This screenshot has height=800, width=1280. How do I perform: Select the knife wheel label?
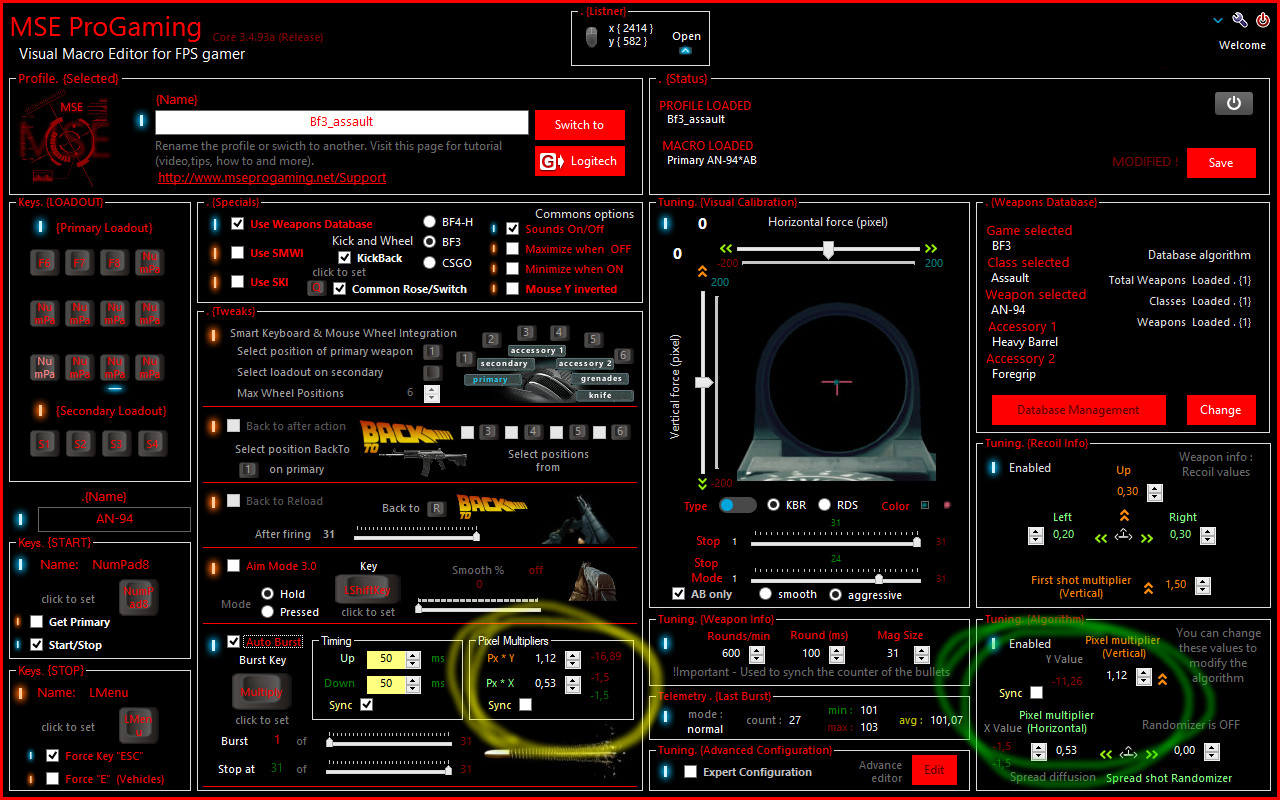click(x=600, y=395)
